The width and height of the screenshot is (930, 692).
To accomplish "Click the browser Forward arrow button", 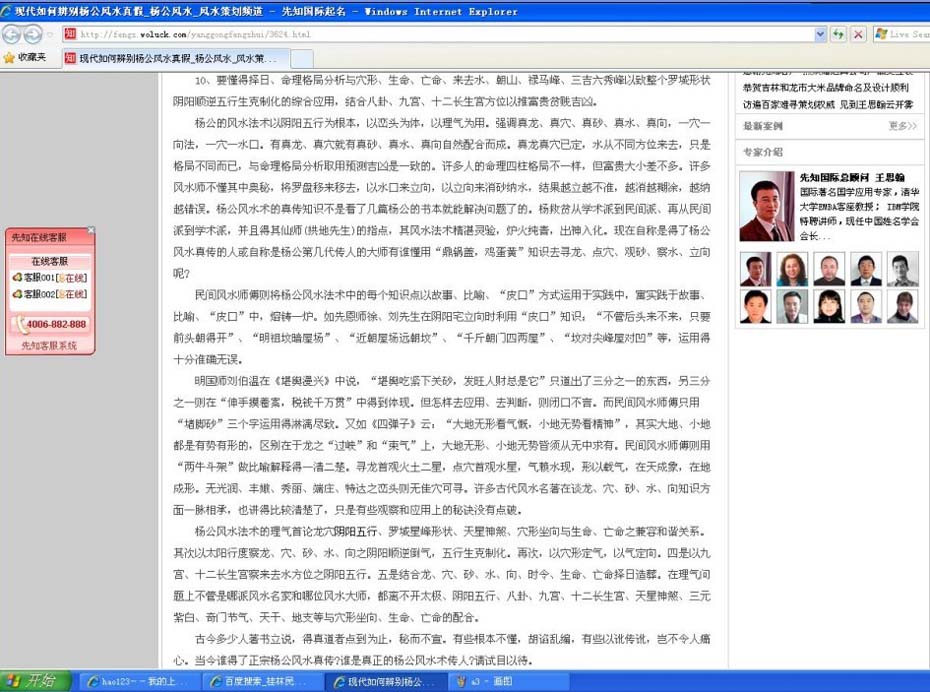I will [33, 34].
